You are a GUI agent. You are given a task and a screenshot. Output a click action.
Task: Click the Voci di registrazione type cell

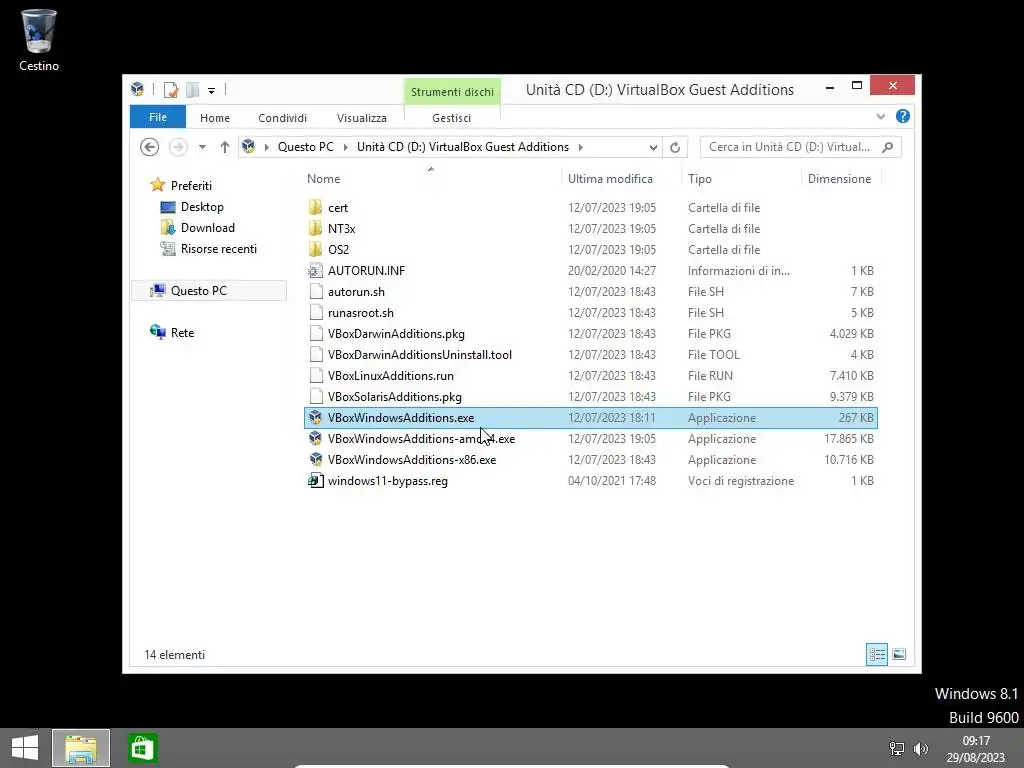click(741, 481)
